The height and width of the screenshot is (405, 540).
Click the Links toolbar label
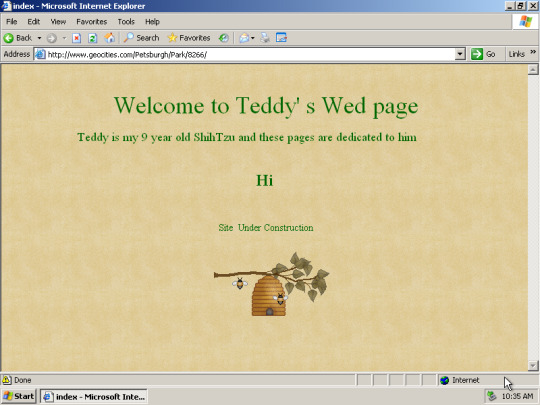(x=516, y=54)
